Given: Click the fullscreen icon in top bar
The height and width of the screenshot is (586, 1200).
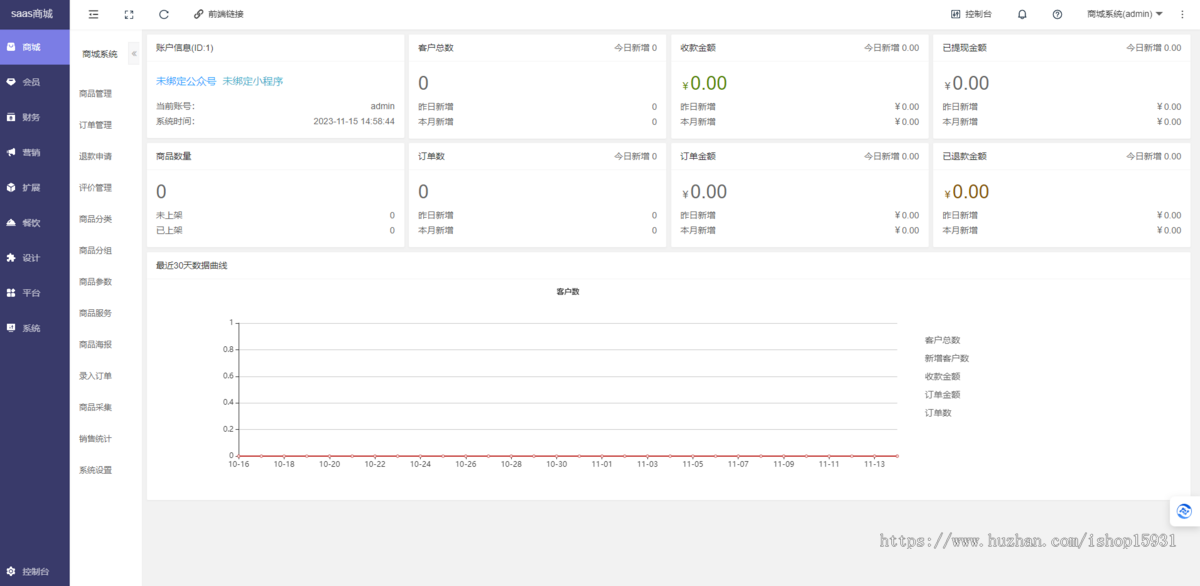Looking at the screenshot, I should [x=129, y=15].
